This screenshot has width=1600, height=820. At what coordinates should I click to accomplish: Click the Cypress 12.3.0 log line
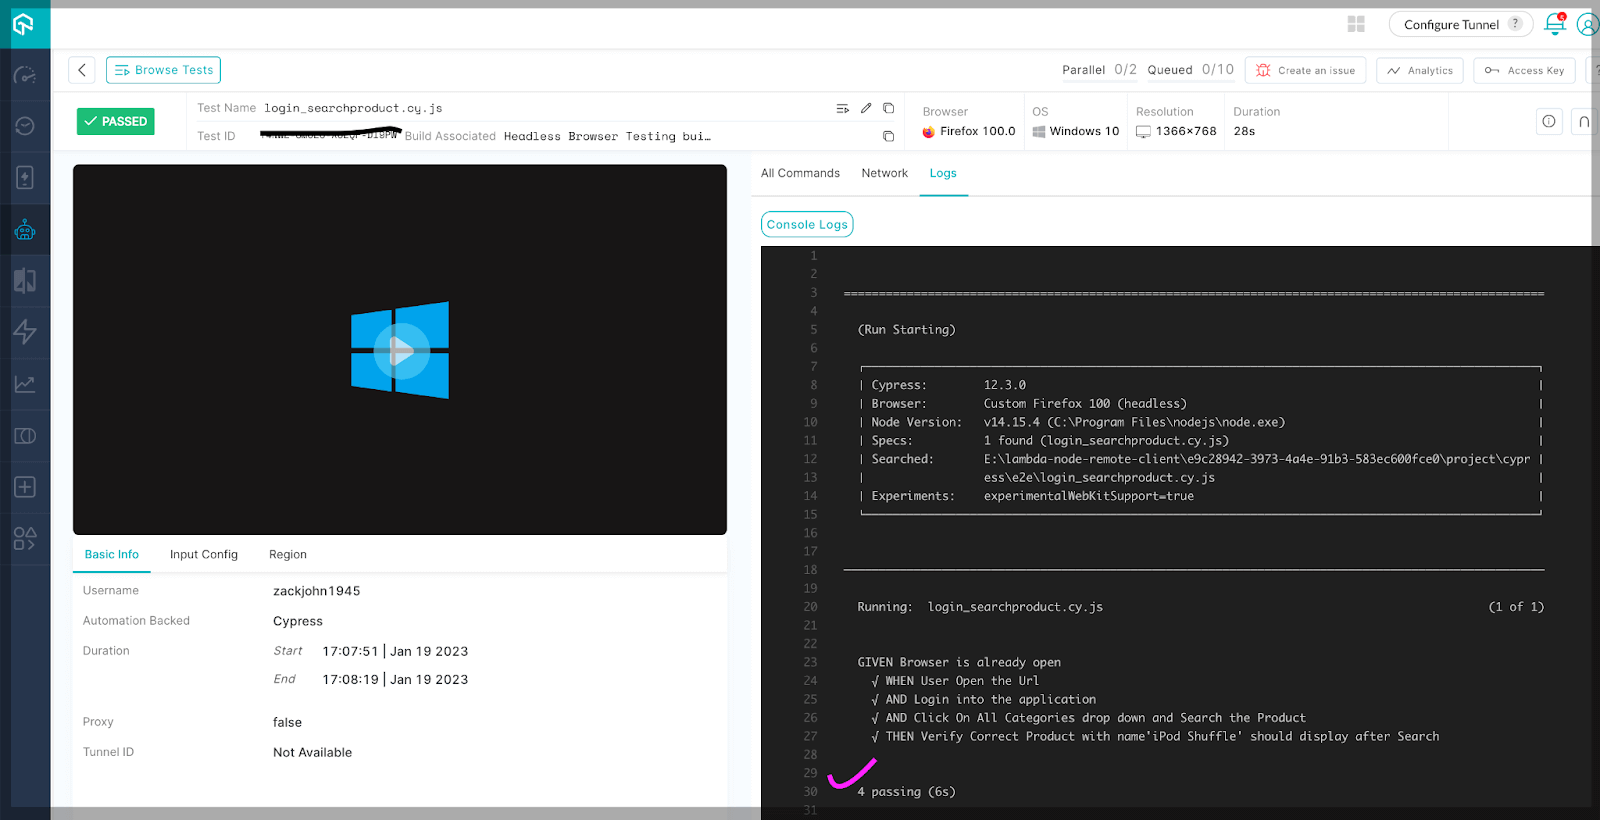[x=948, y=385]
